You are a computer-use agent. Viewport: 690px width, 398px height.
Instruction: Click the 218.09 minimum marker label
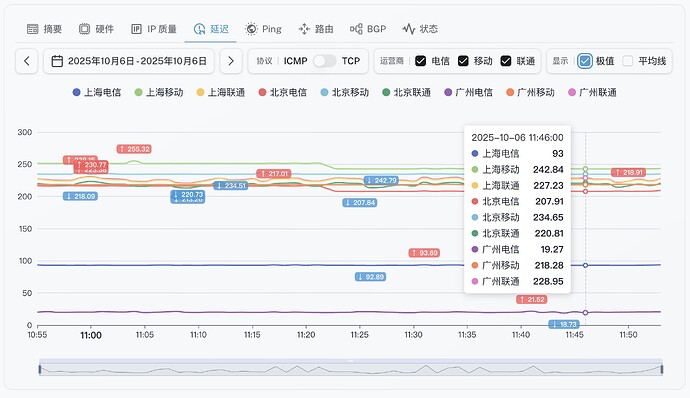80,196
